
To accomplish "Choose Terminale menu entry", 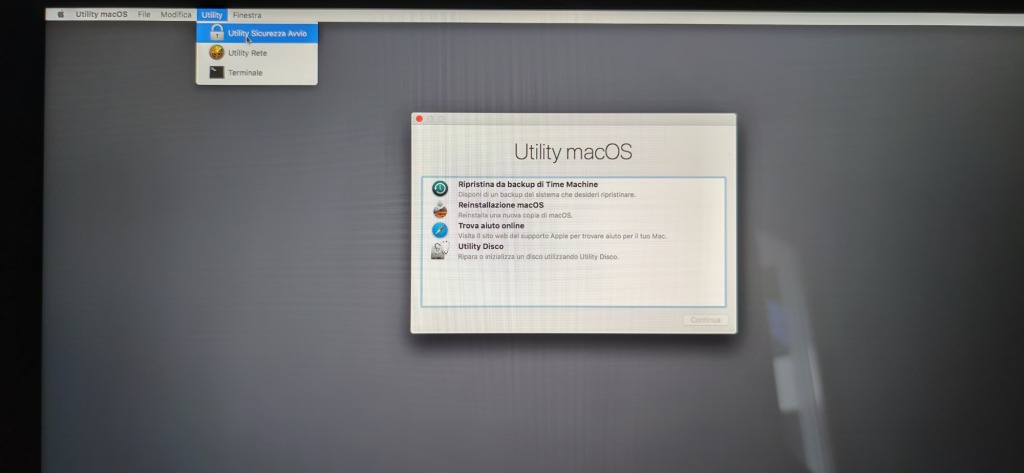I will click(x=257, y=73).
